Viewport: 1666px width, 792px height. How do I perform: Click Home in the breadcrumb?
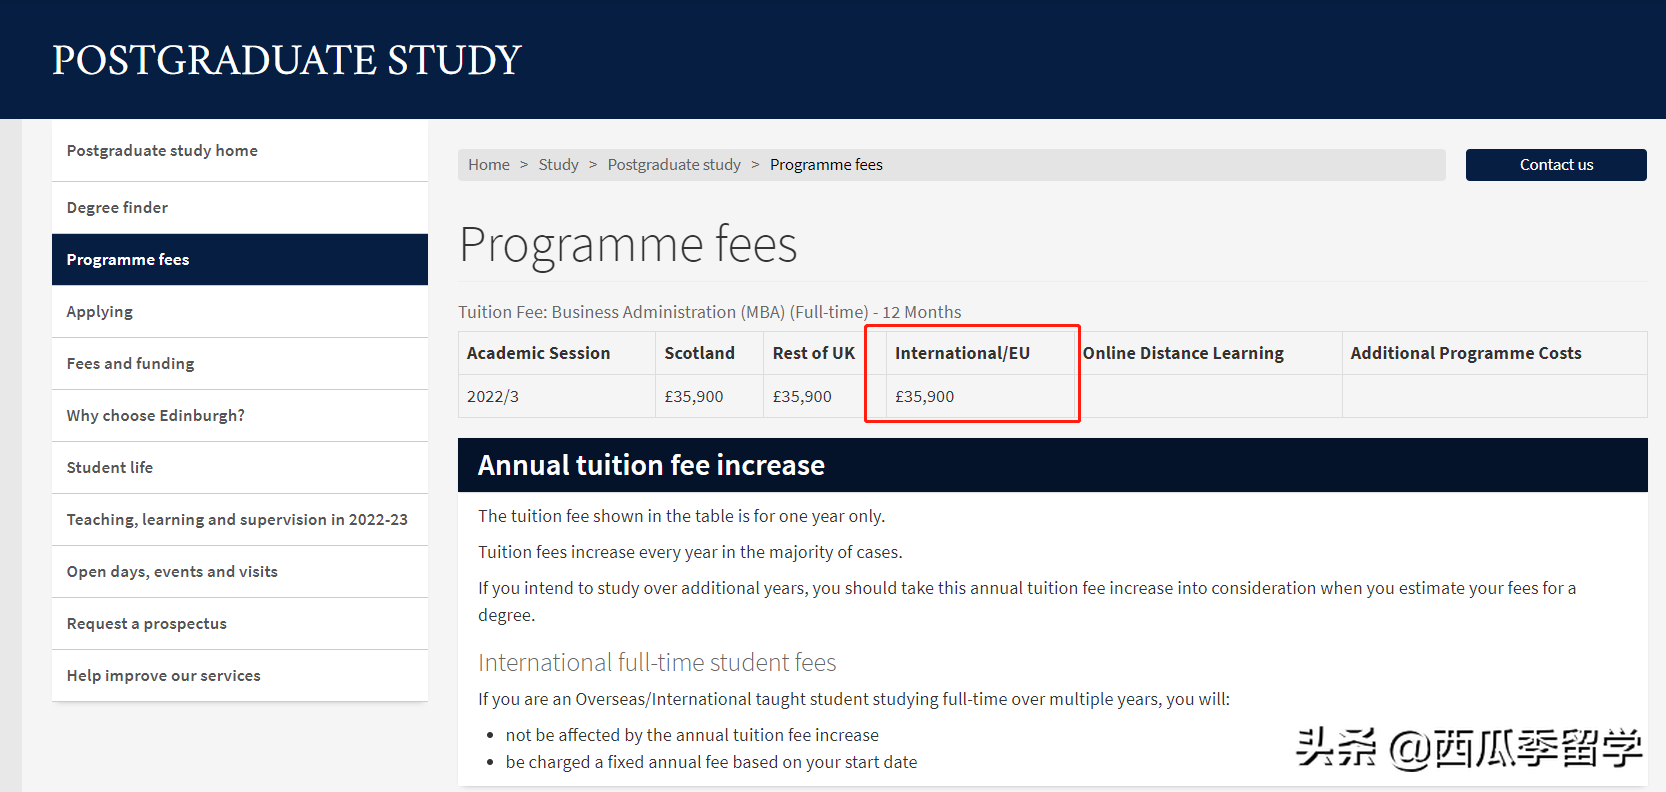(x=489, y=165)
